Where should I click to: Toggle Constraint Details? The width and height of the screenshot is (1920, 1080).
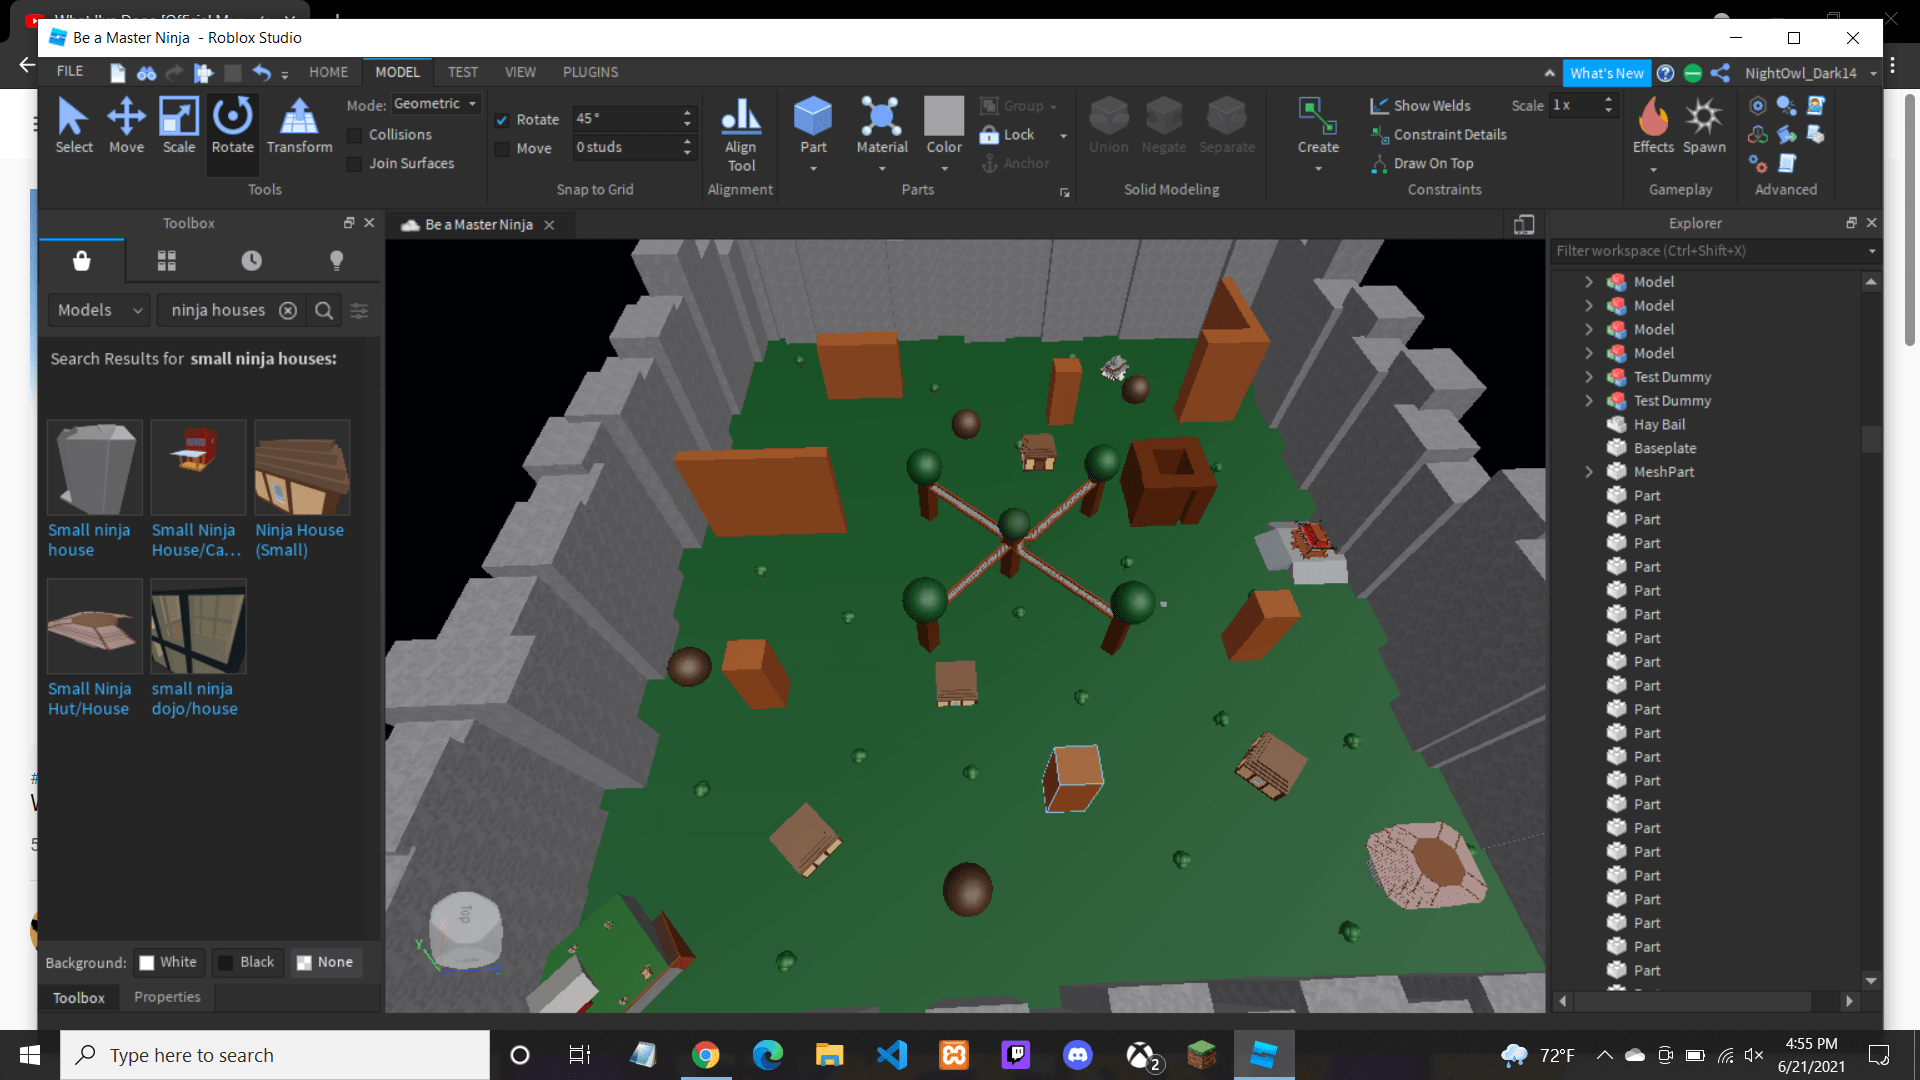pos(1438,135)
